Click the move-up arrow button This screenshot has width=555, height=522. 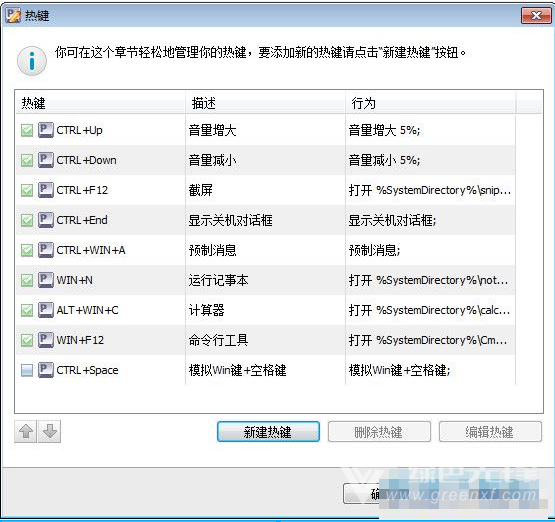pyautogui.click(x=25, y=431)
